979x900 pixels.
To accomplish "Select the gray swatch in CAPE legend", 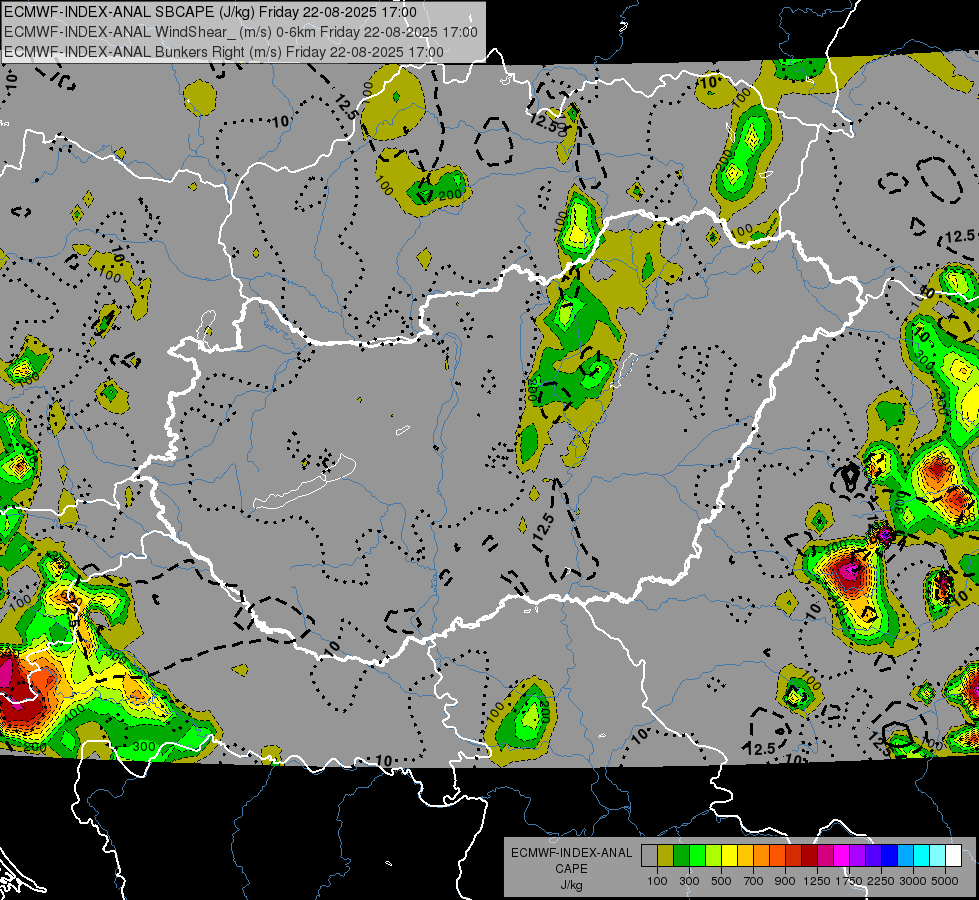I will pyautogui.click(x=649, y=856).
